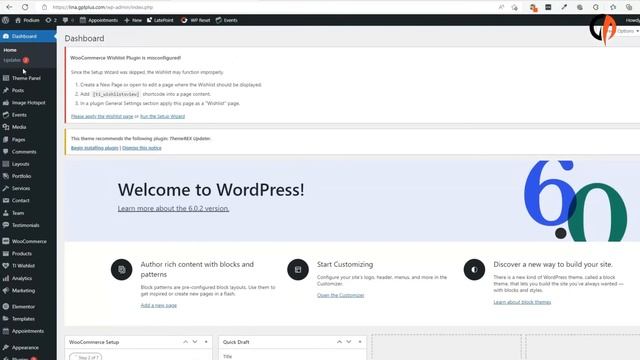Click the Analytics bar chart icon

pyautogui.click(x=6, y=278)
